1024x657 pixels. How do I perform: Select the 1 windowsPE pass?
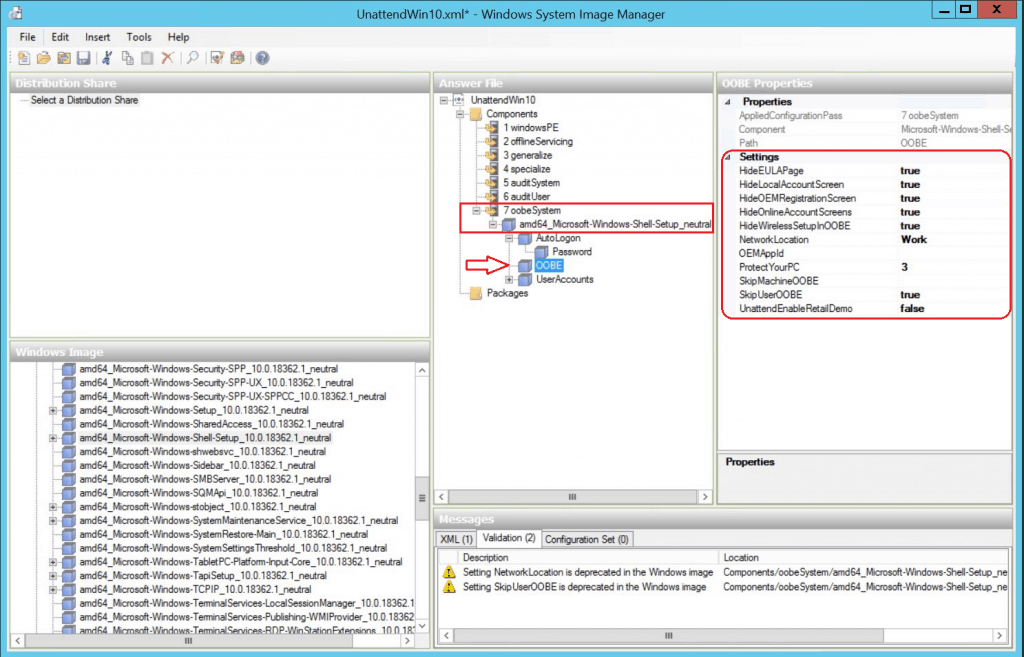click(530, 127)
